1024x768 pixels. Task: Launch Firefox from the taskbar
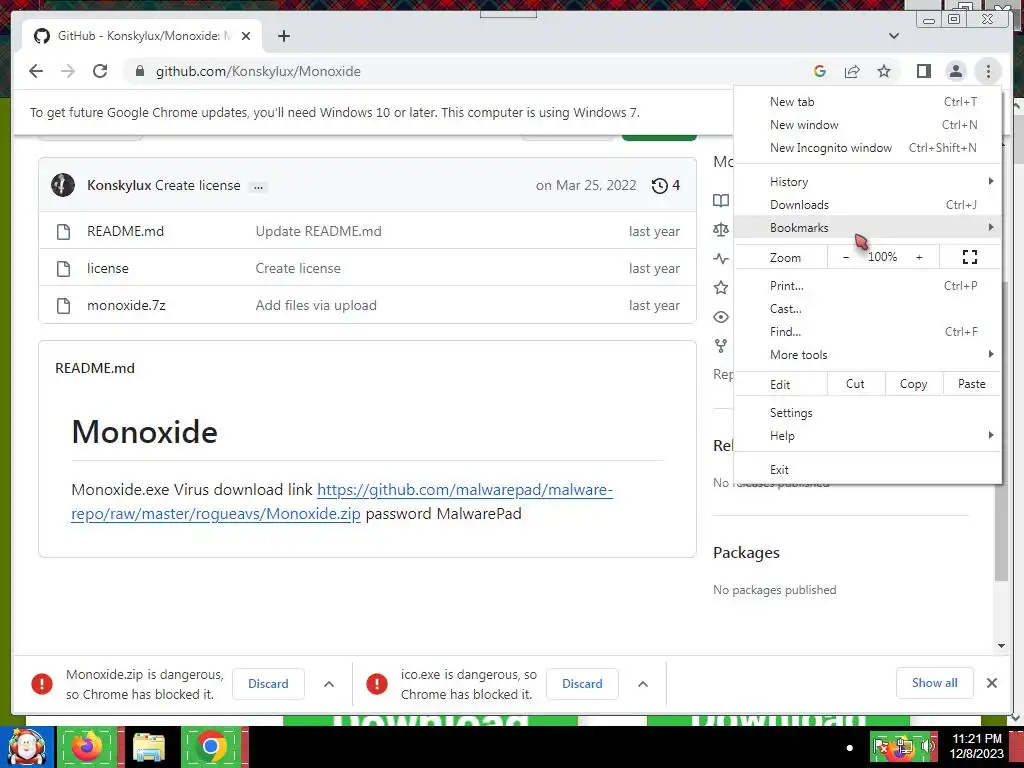click(88, 746)
